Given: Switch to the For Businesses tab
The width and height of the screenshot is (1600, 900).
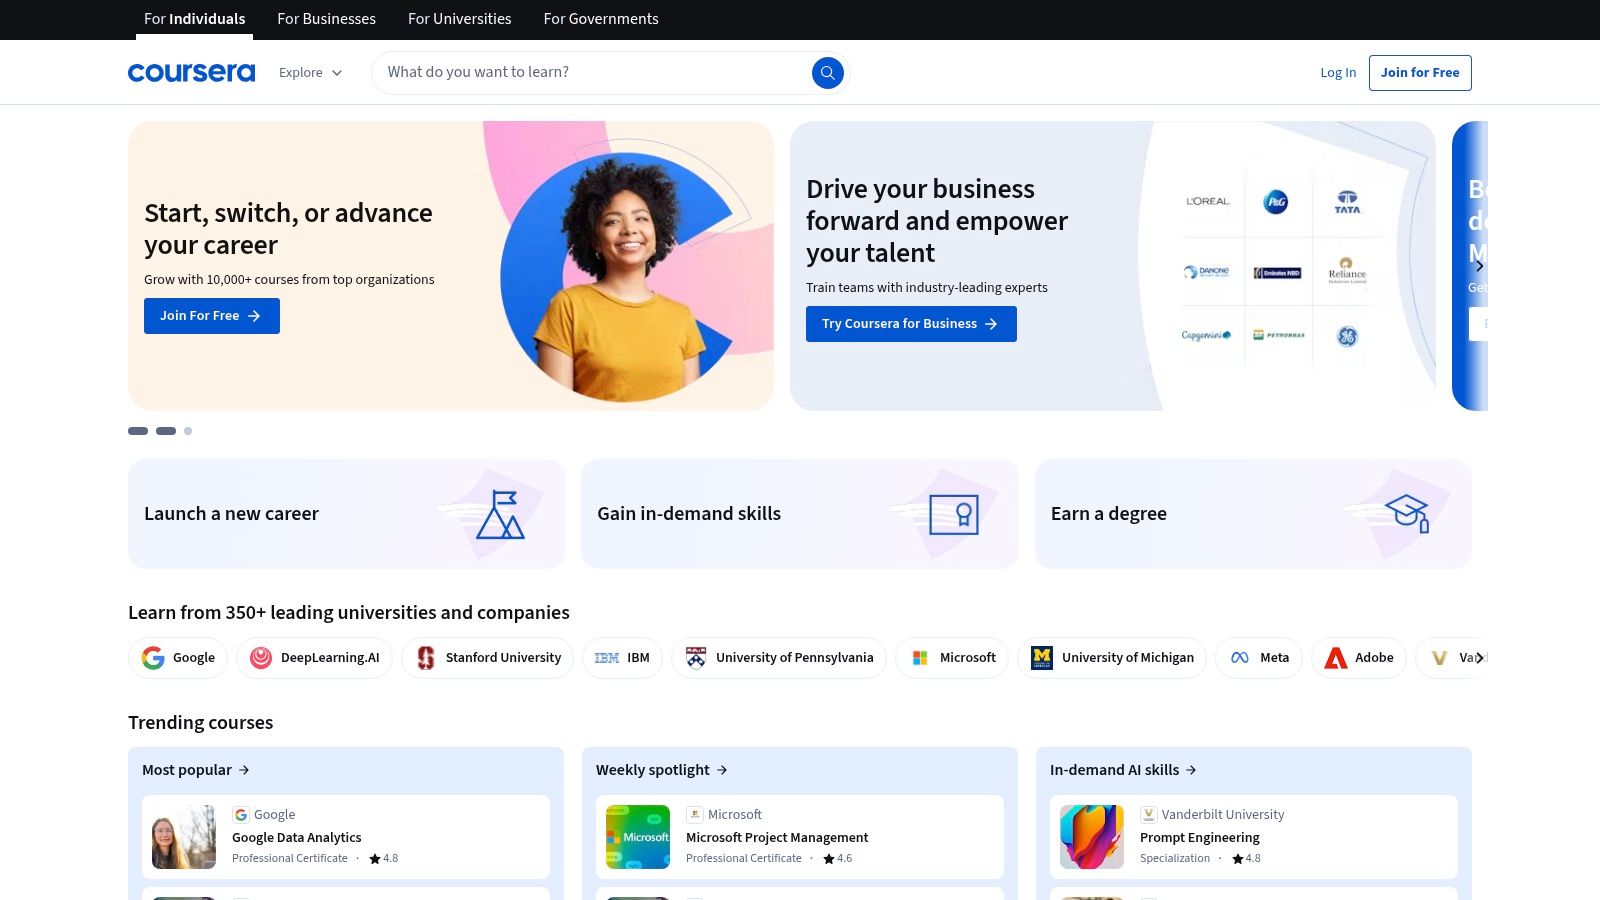Looking at the screenshot, I should pyautogui.click(x=326, y=19).
